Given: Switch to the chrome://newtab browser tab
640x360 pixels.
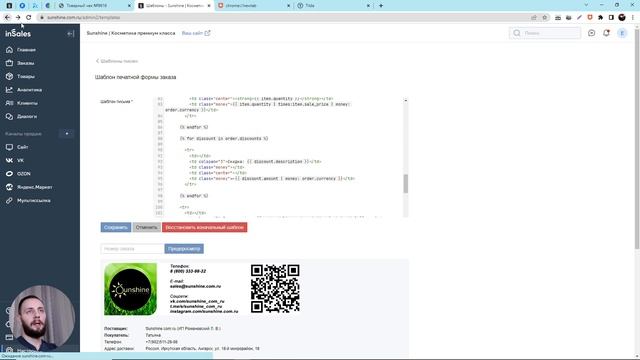Looking at the screenshot, I should (x=254, y=6).
